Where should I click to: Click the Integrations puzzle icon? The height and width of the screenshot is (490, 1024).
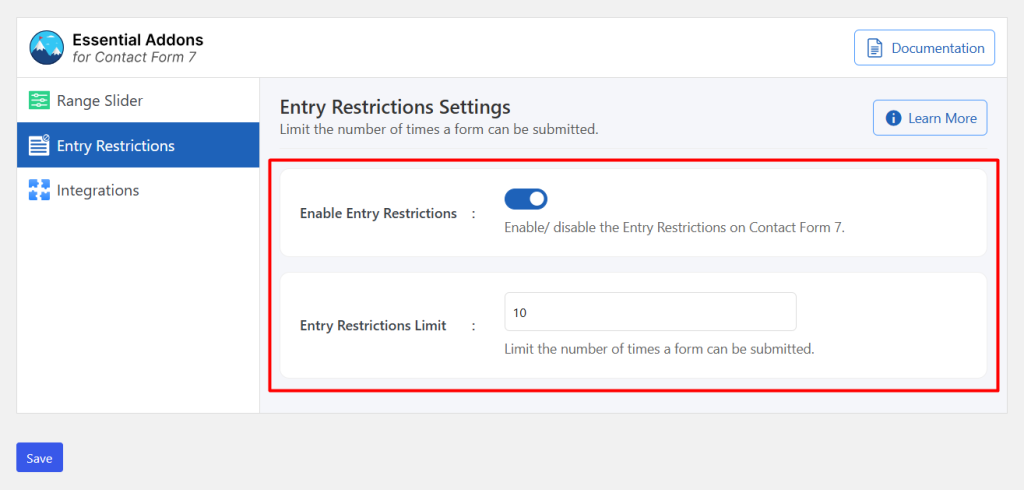39,190
